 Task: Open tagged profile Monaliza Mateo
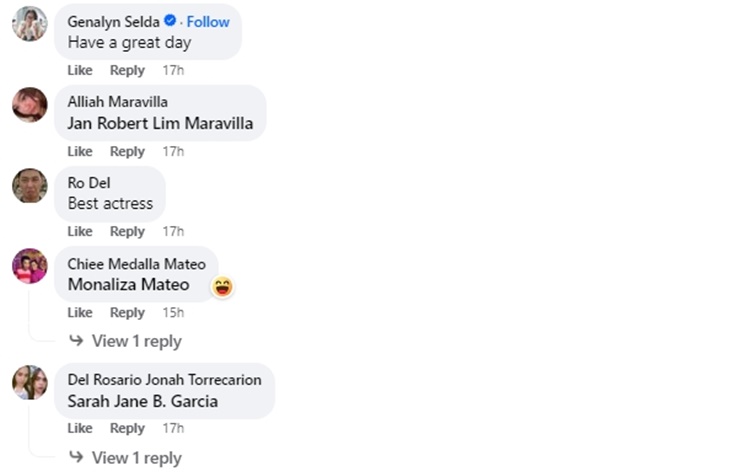[128, 285]
